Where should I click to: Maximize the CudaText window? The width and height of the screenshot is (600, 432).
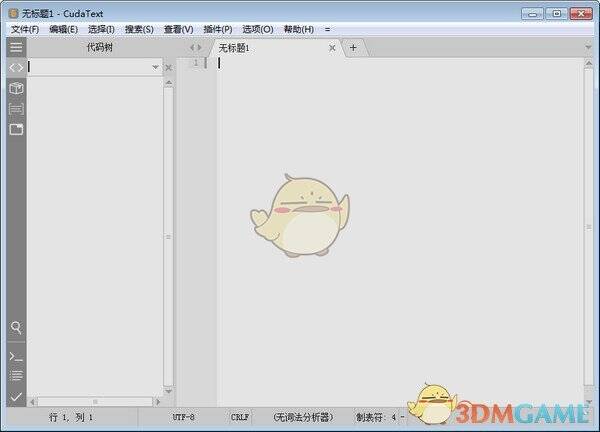[556, 14]
